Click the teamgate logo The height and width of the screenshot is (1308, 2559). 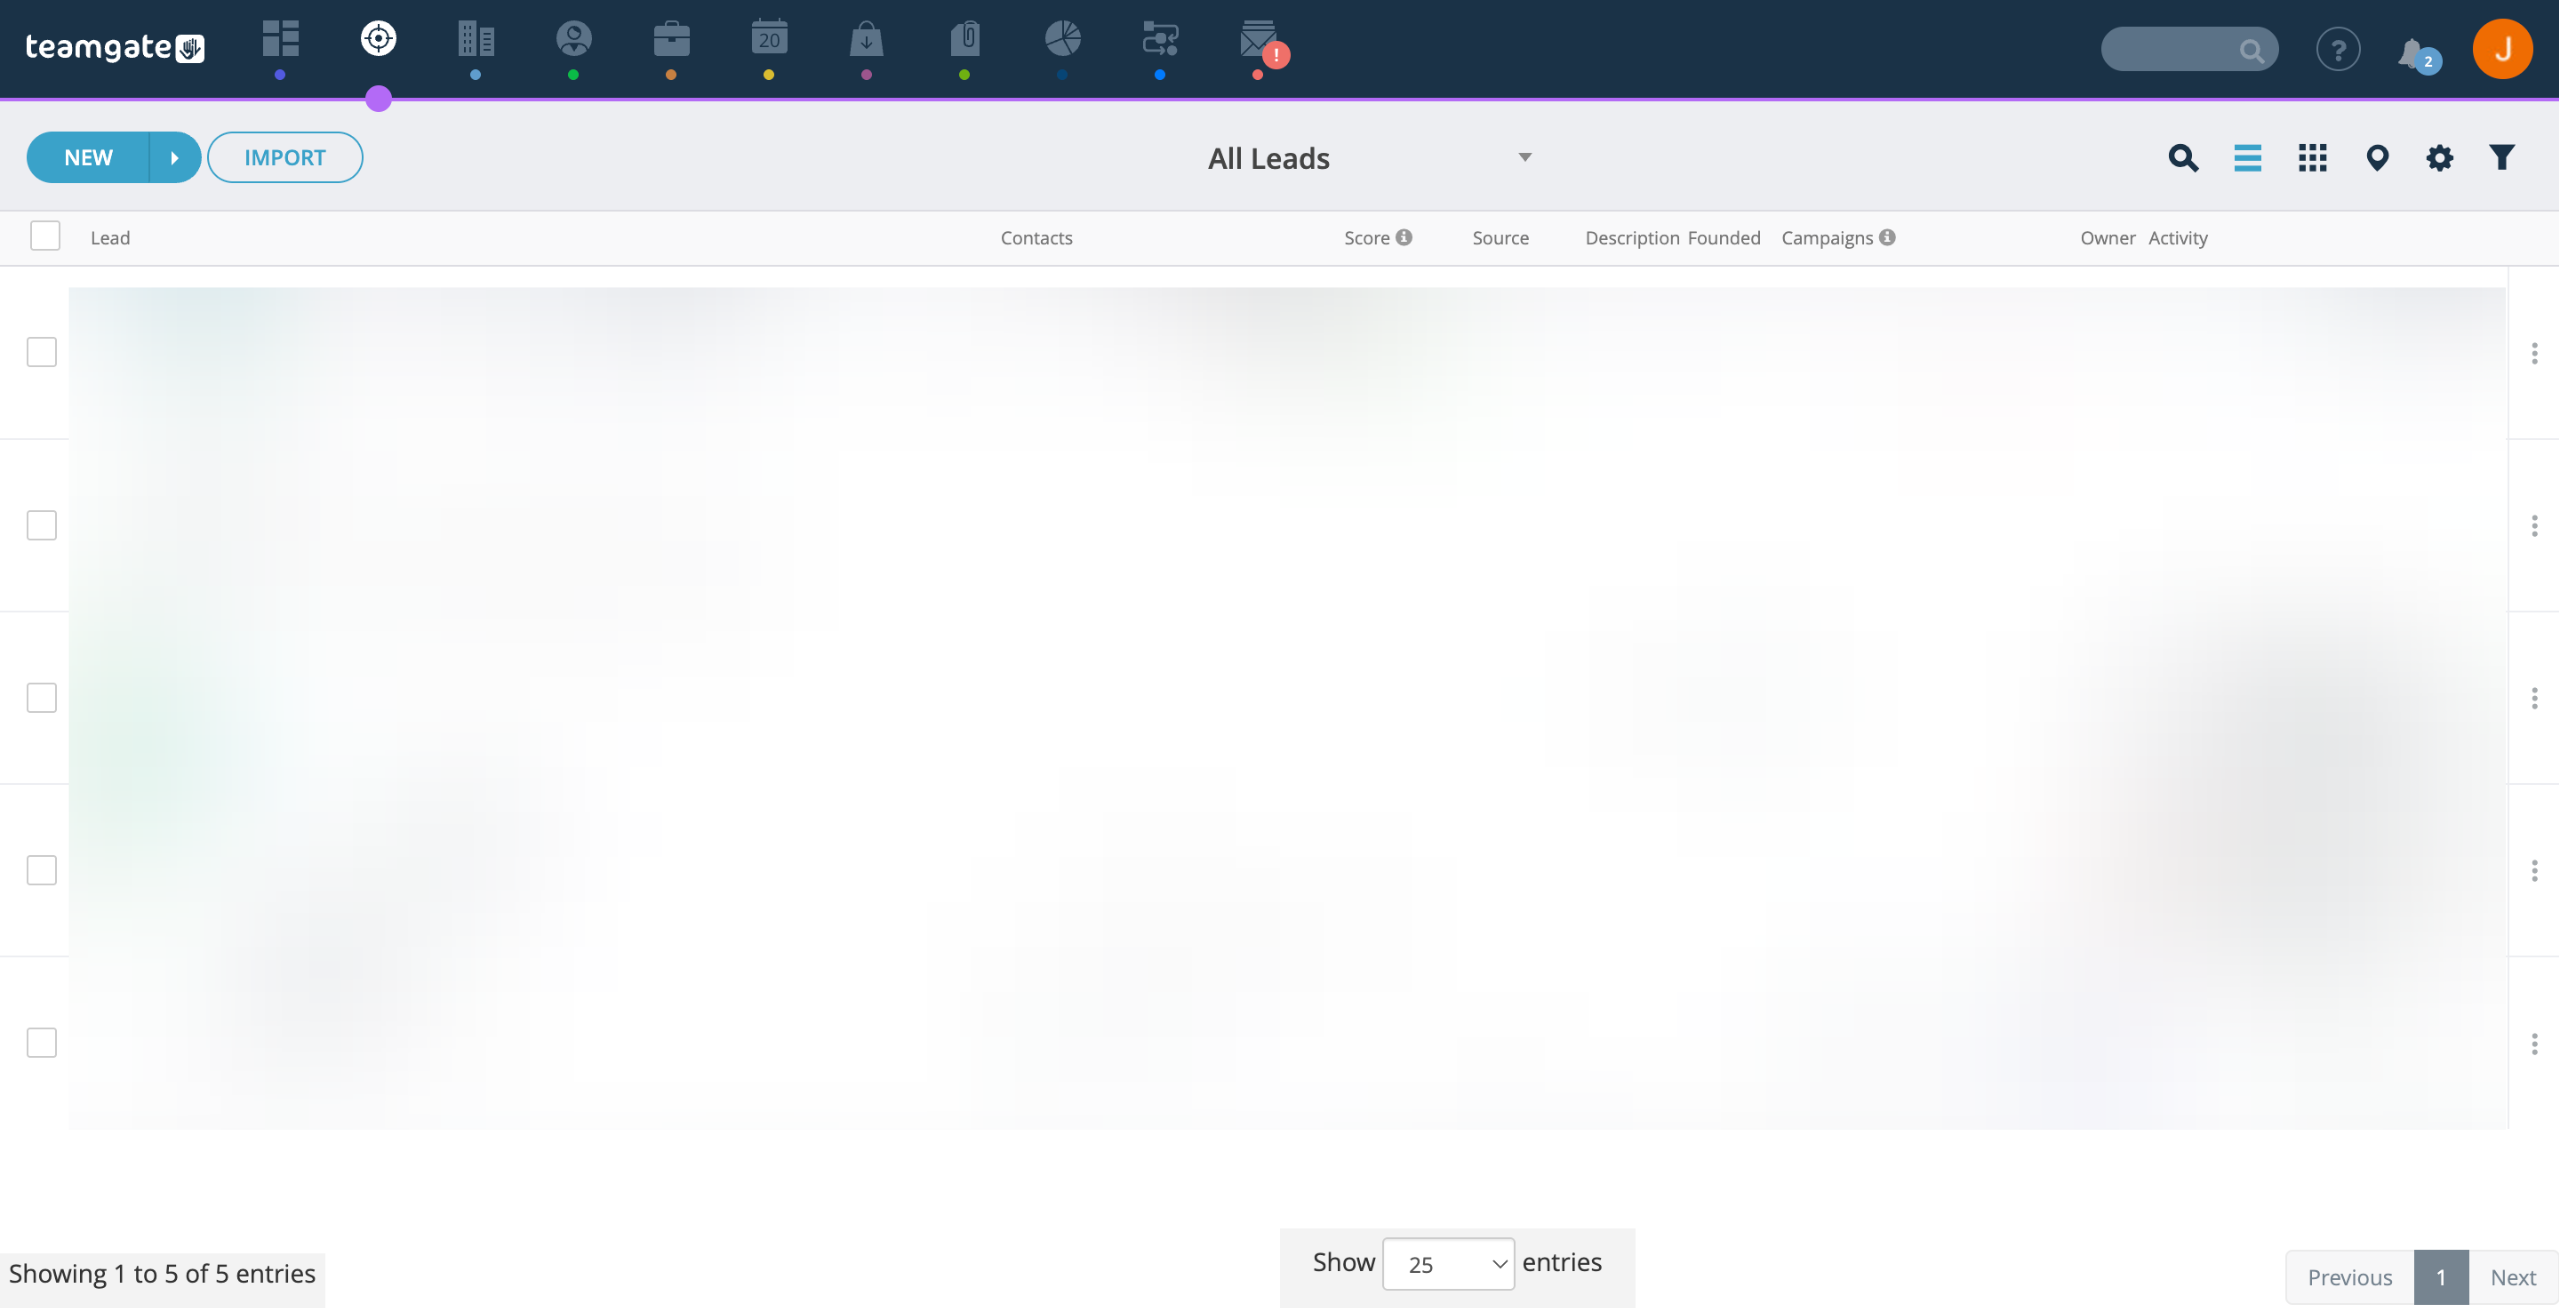point(115,47)
